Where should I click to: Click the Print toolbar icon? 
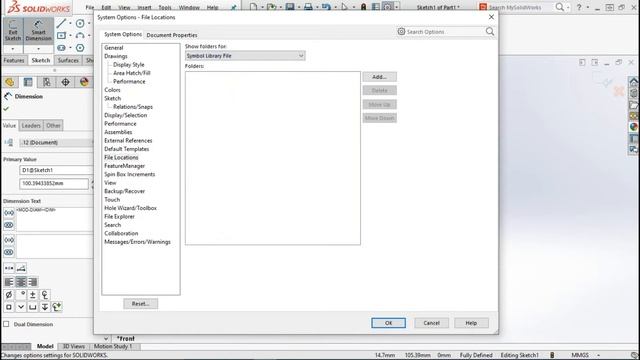(x=308, y=7)
